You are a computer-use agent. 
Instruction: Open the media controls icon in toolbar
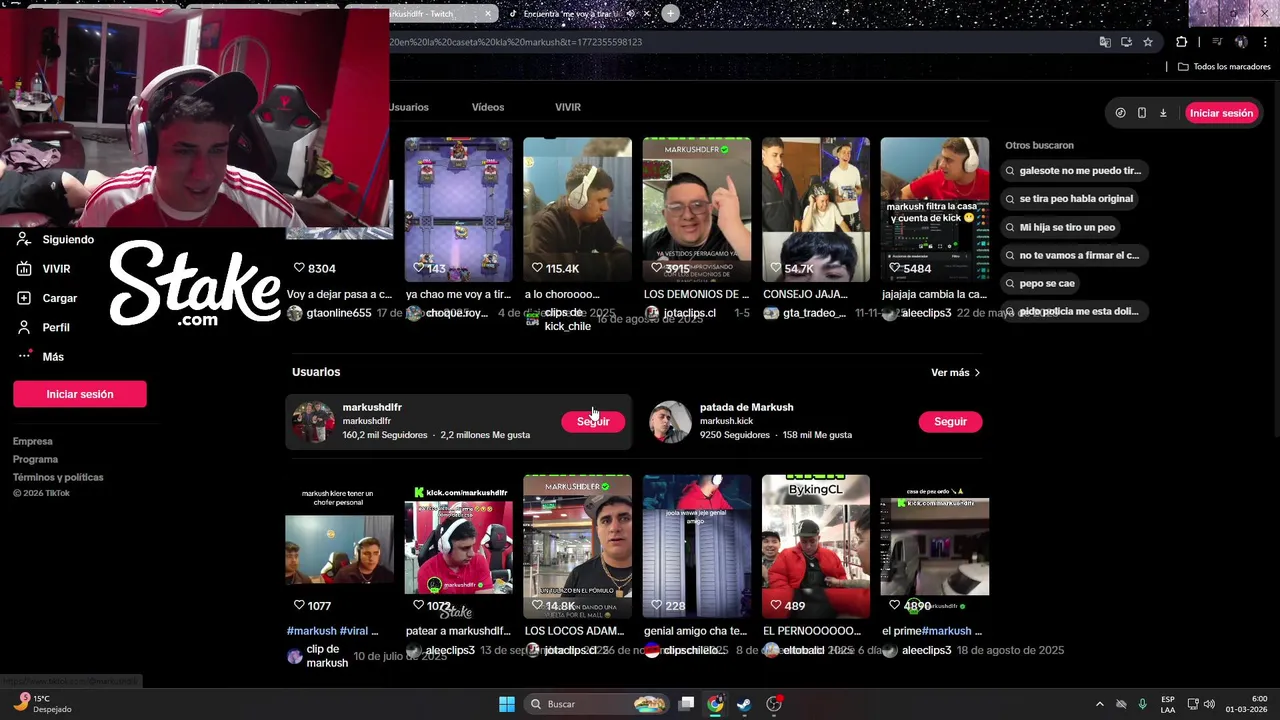pos(1217,42)
